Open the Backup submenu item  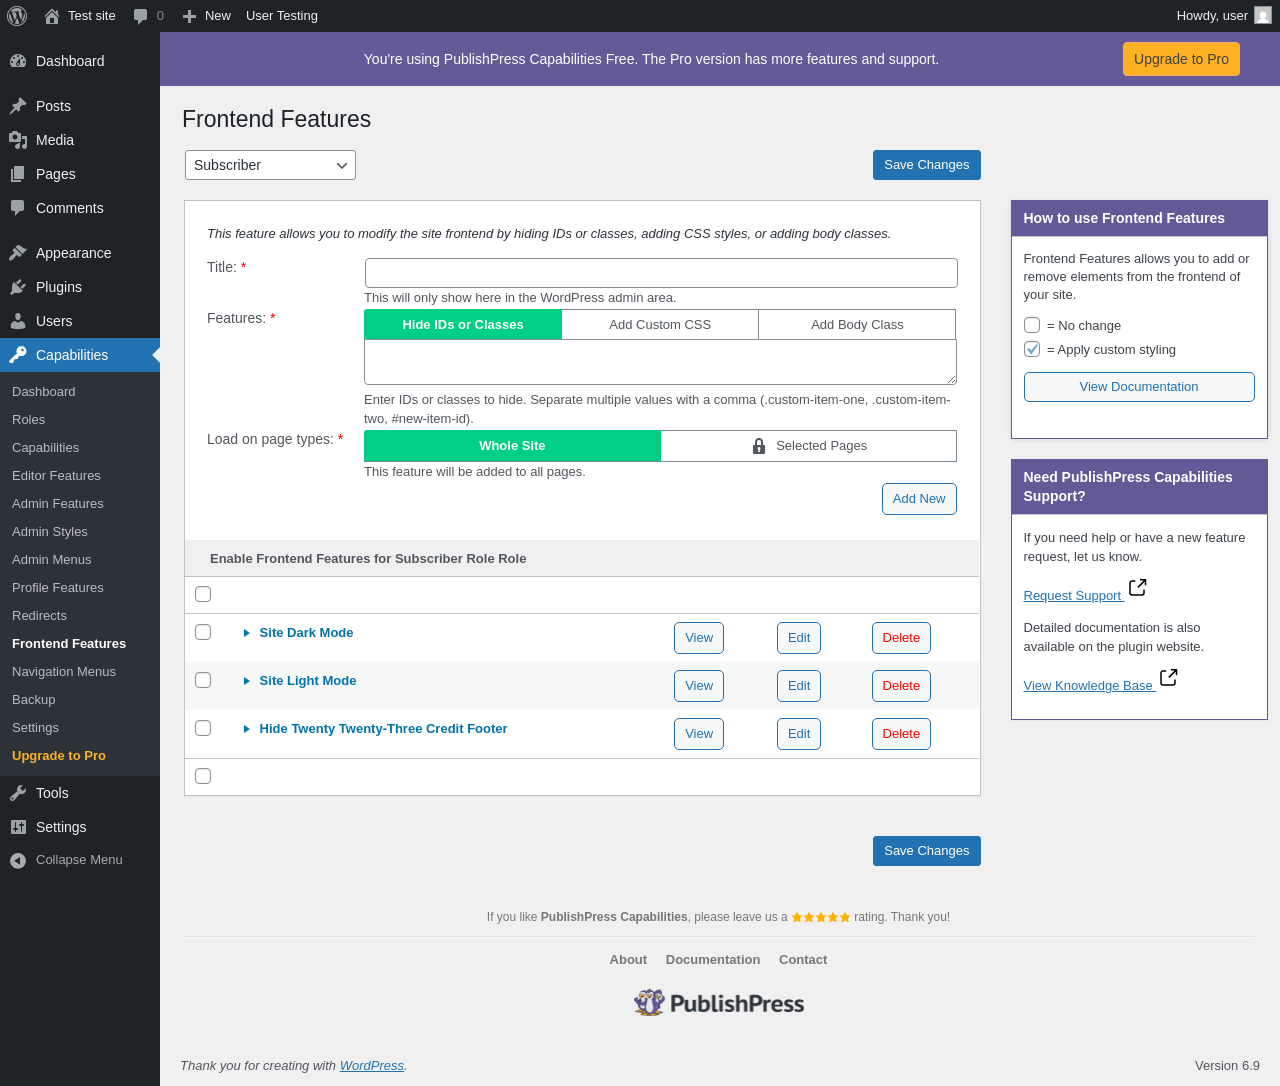[x=34, y=700]
